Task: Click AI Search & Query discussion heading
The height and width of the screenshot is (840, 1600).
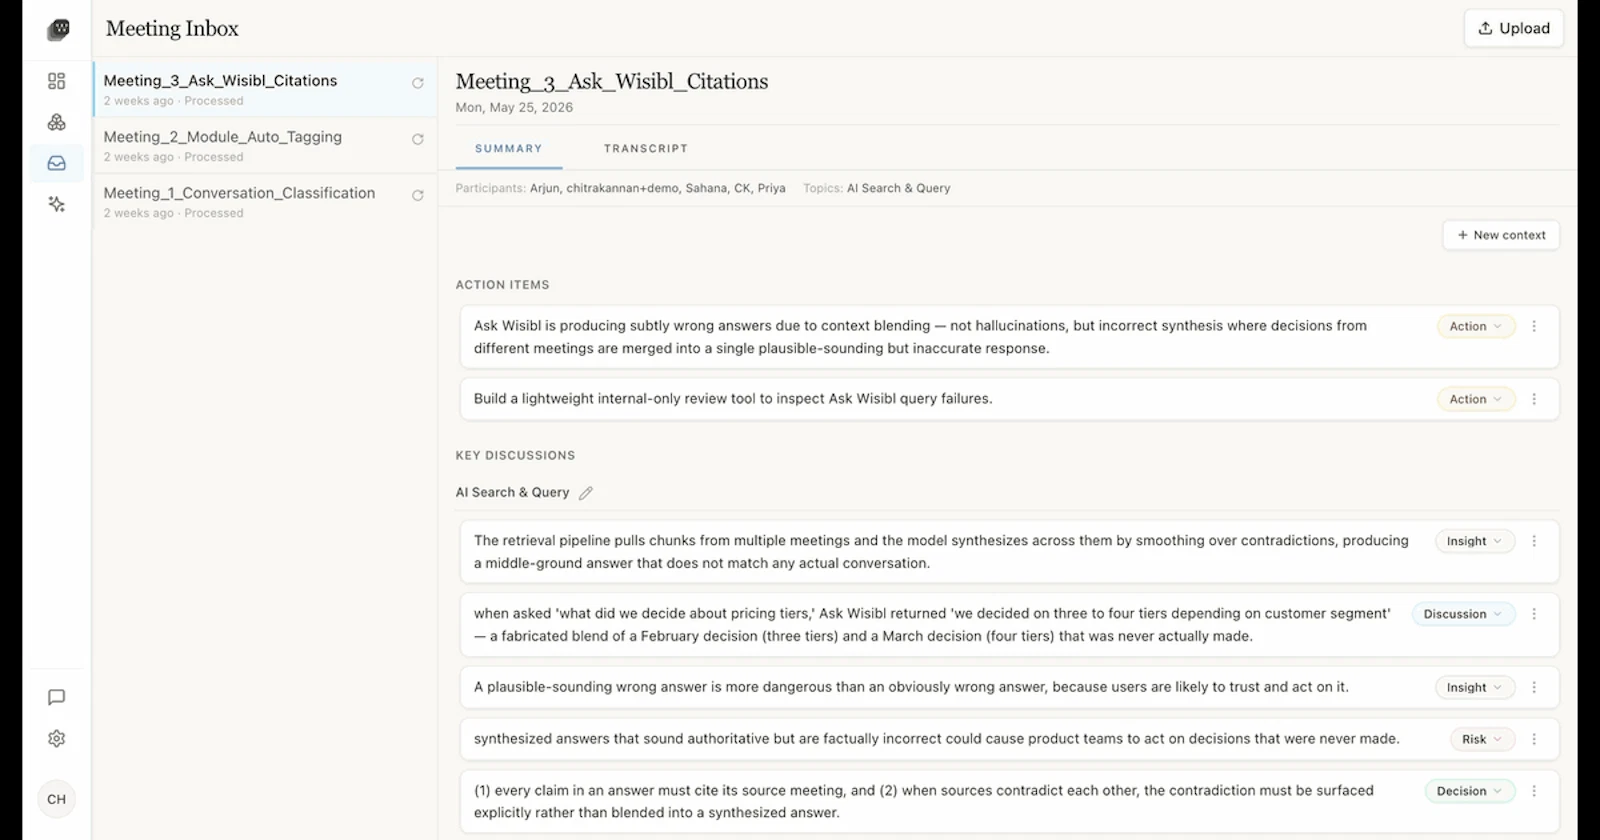Action: tap(513, 492)
